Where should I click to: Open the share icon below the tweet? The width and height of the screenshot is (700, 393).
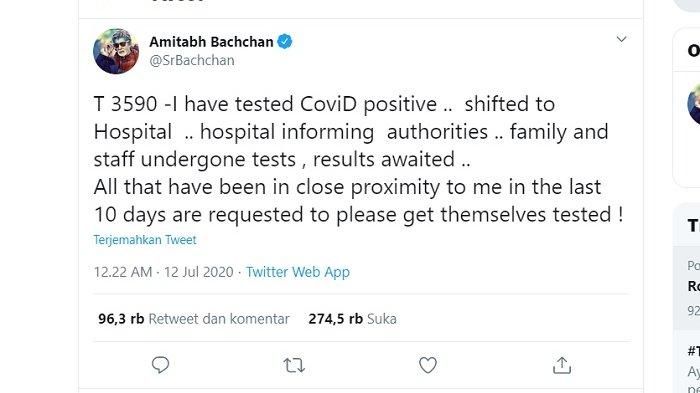click(x=562, y=365)
